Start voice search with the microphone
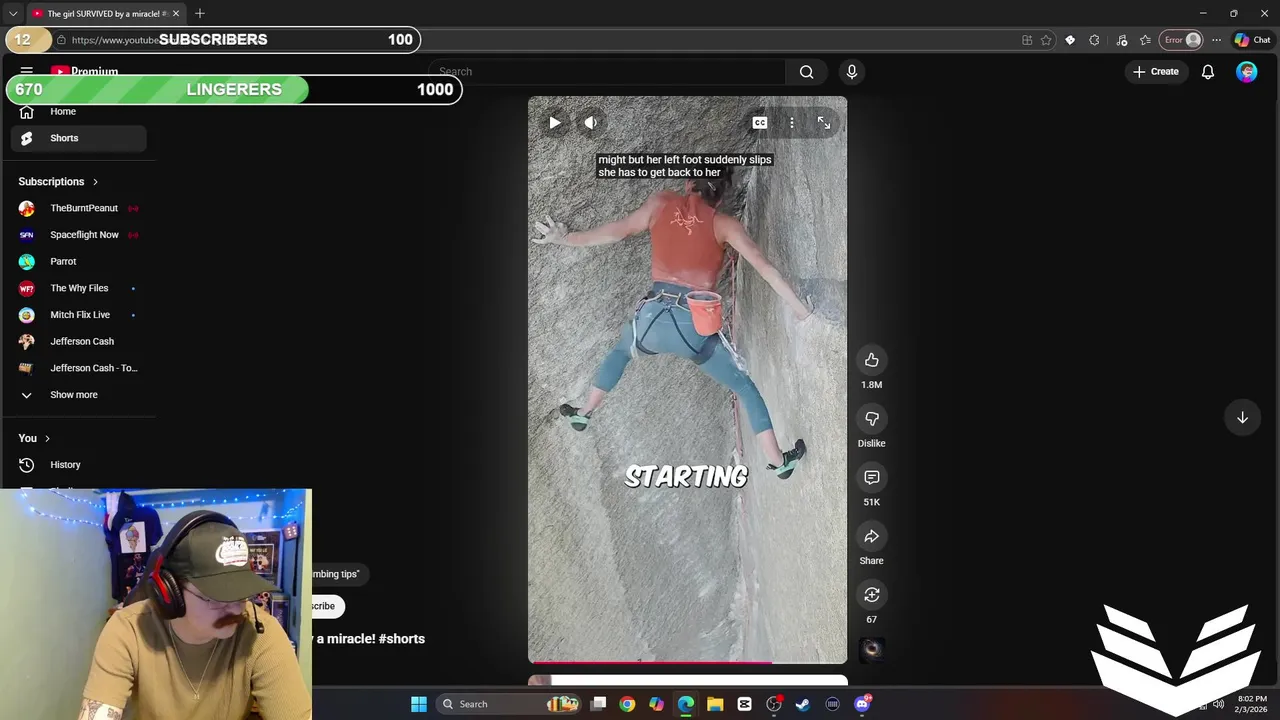Screen dimensions: 1280x720 [x=852, y=72]
